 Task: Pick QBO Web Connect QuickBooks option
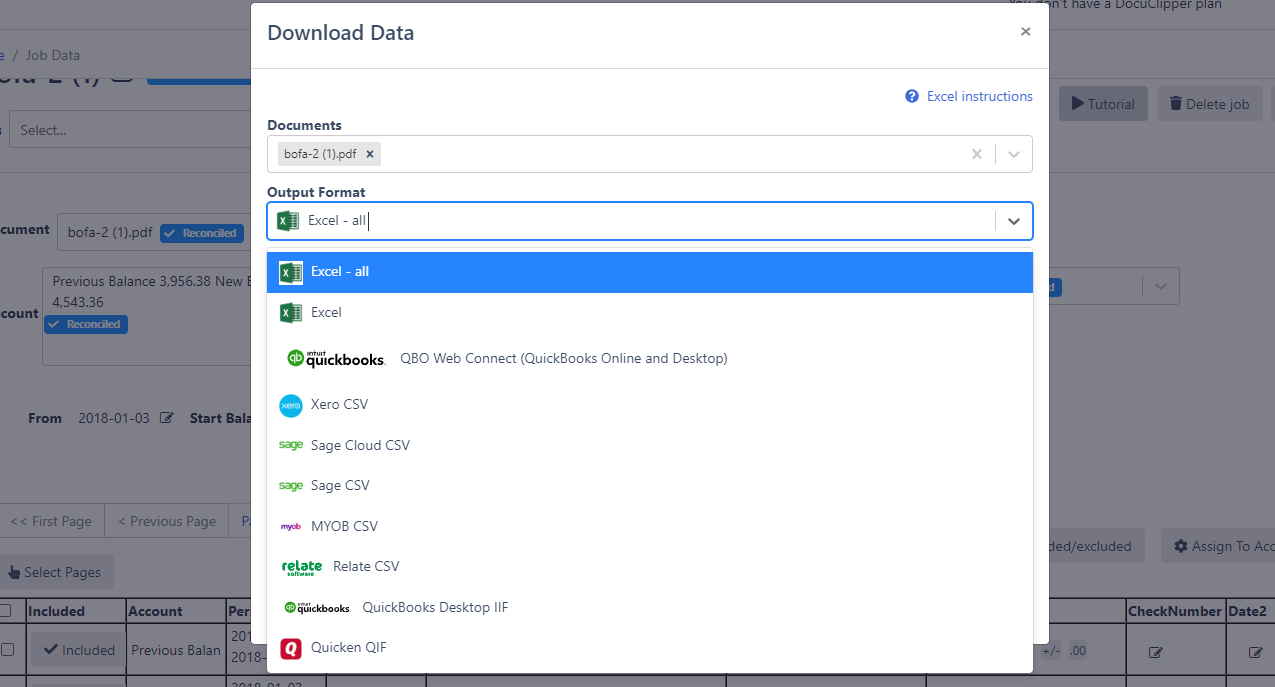coord(650,358)
